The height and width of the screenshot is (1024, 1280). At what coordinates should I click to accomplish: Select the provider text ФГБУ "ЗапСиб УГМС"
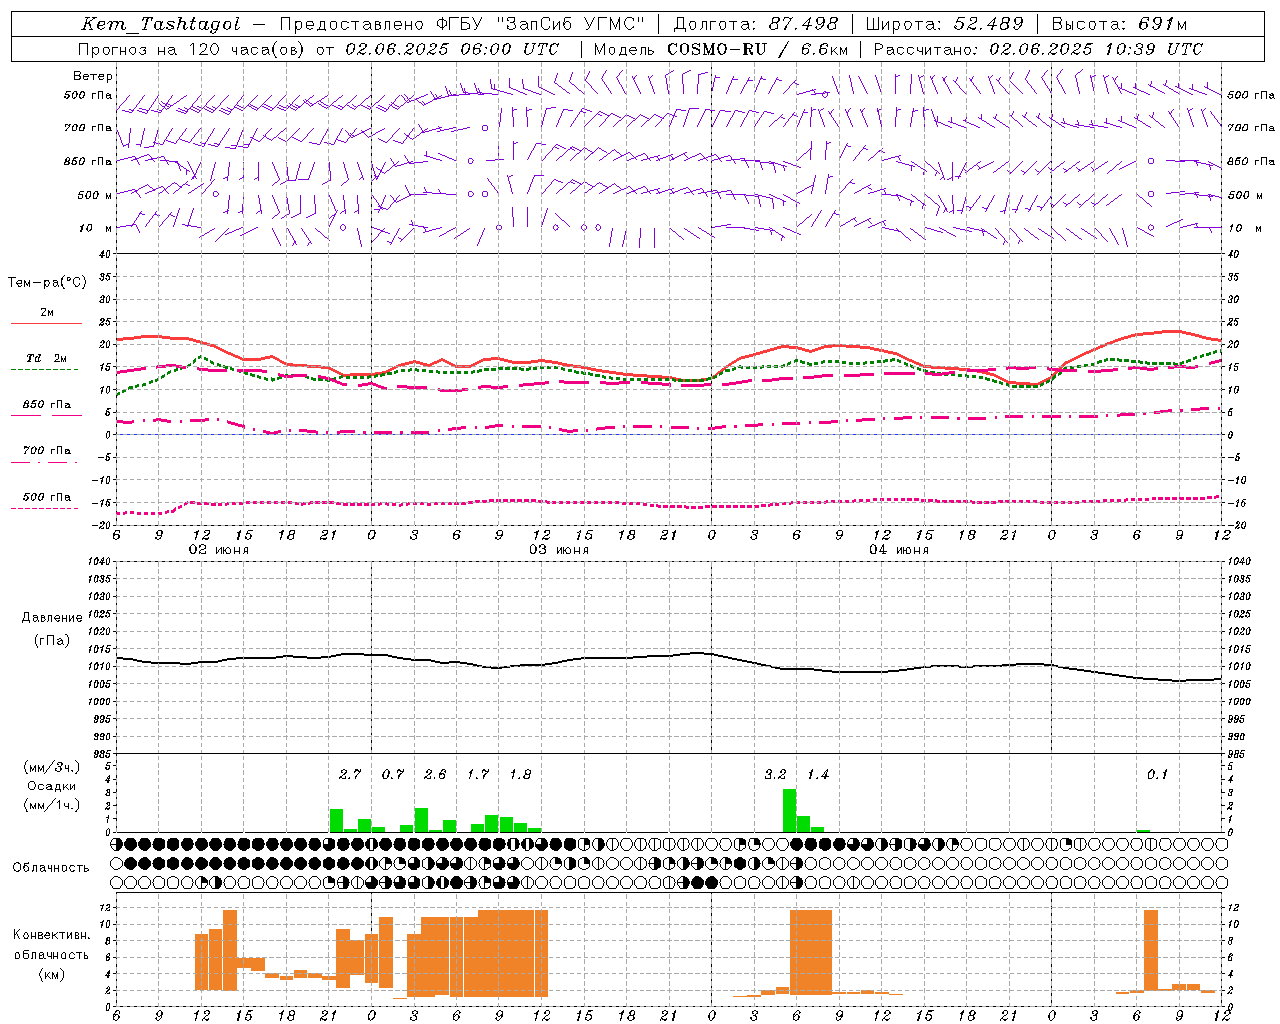click(541, 24)
